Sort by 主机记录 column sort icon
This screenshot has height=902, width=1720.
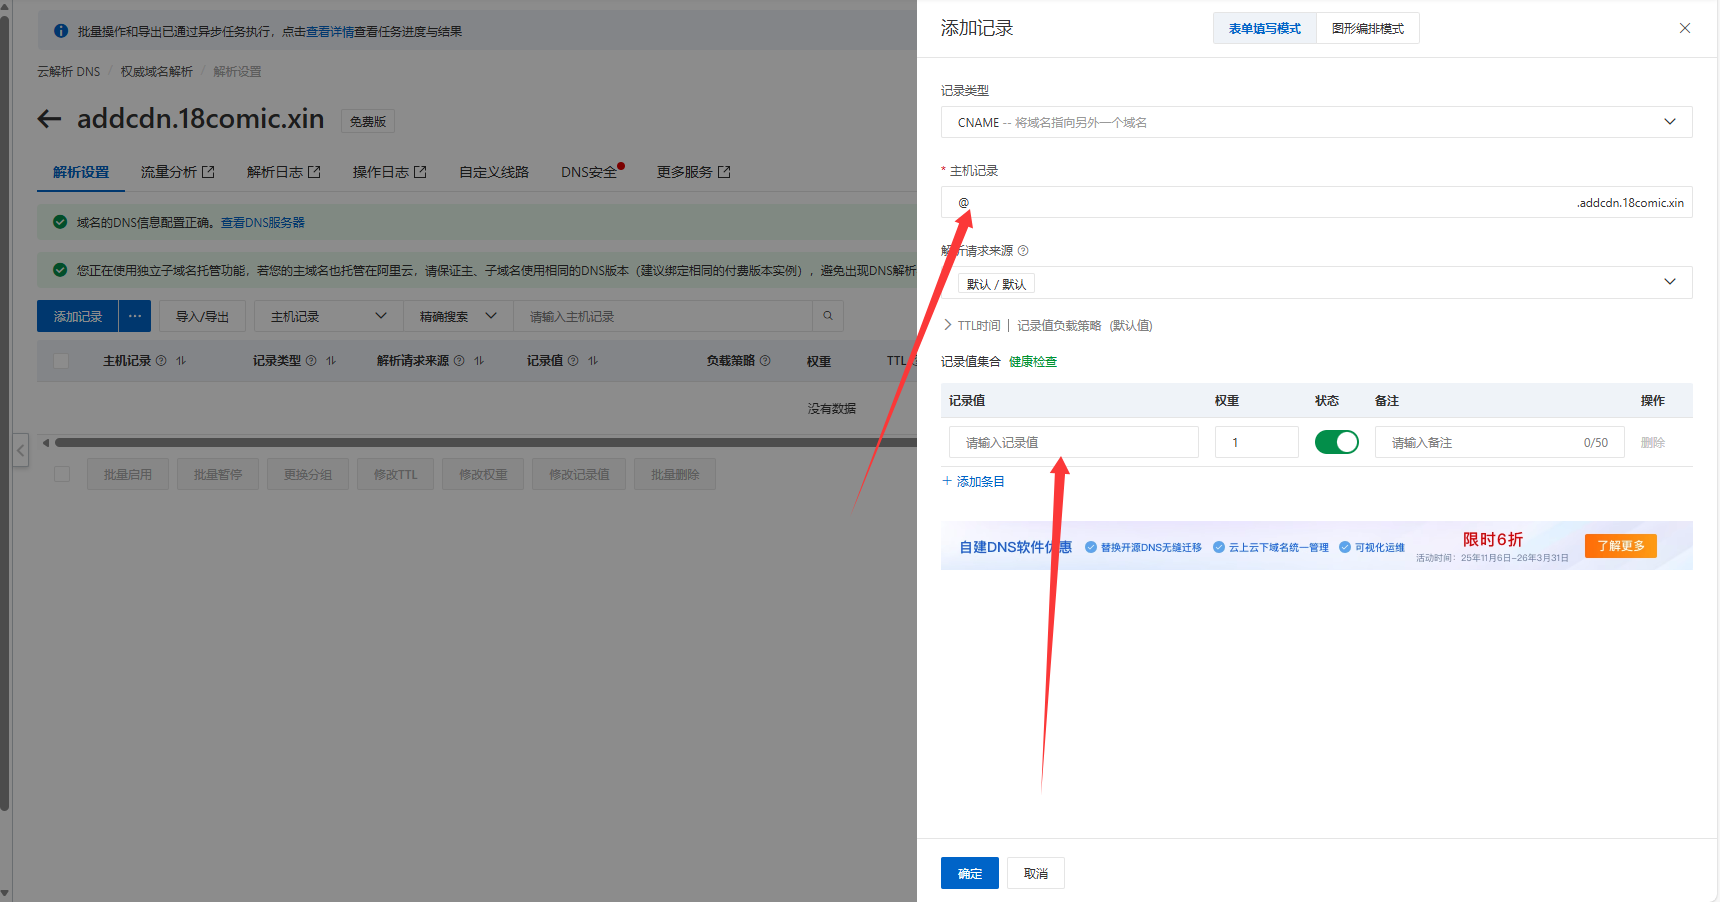pyautogui.click(x=181, y=361)
